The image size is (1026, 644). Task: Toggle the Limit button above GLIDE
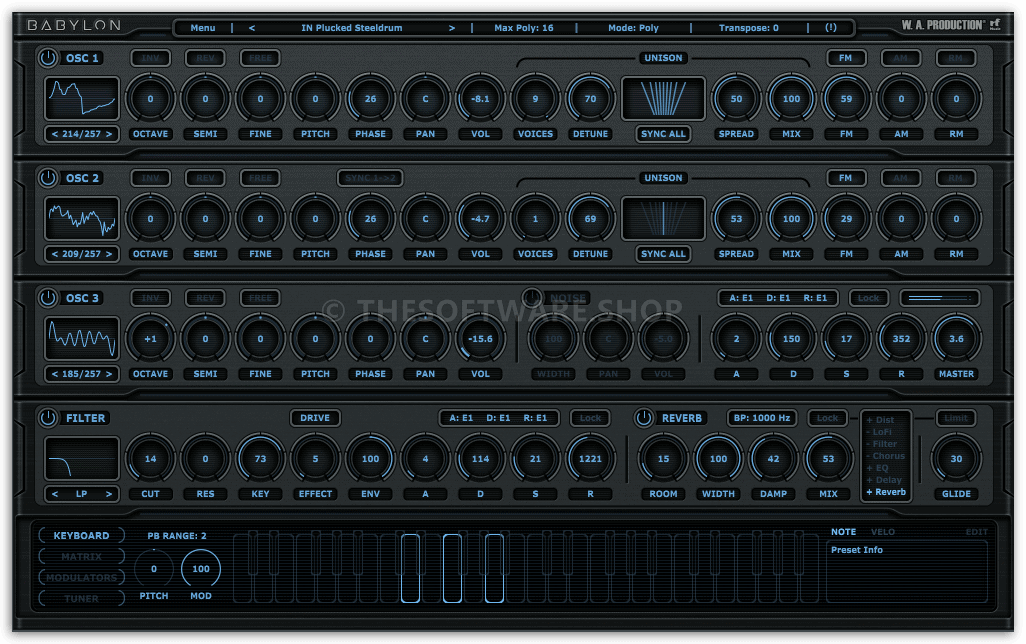[x=955, y=418]
